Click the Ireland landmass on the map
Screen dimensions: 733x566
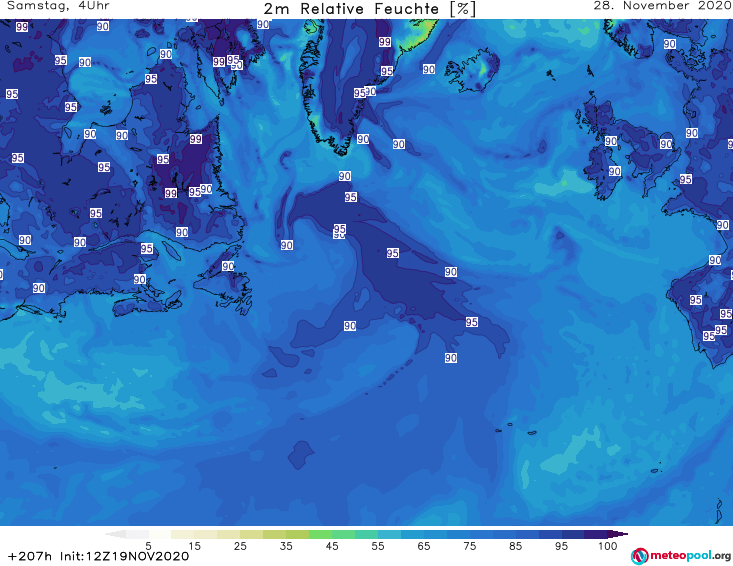click(602, 172)
